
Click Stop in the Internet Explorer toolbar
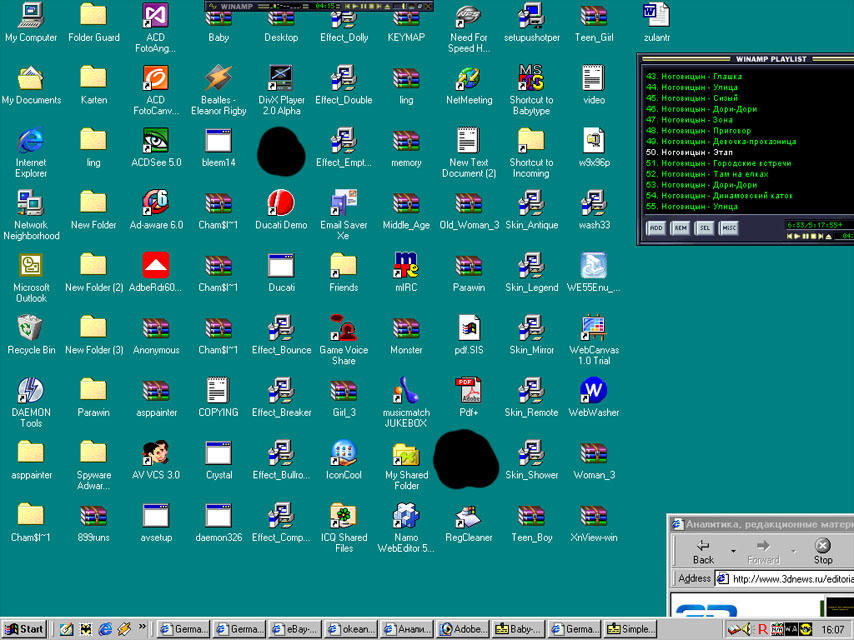click(x=822, y=551)
